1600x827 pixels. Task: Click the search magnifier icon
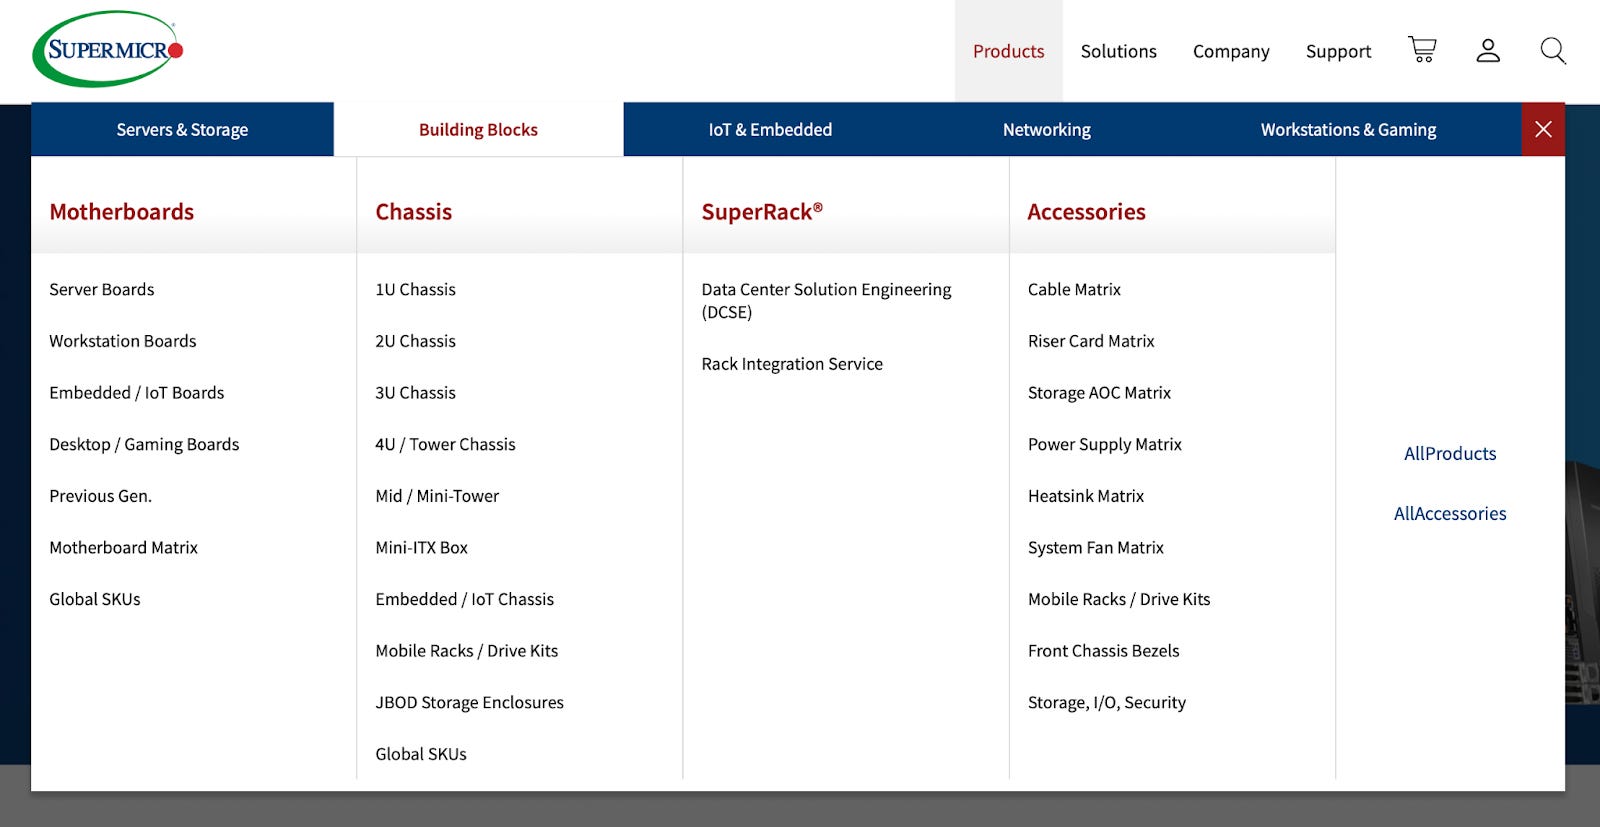point(1553,50)
